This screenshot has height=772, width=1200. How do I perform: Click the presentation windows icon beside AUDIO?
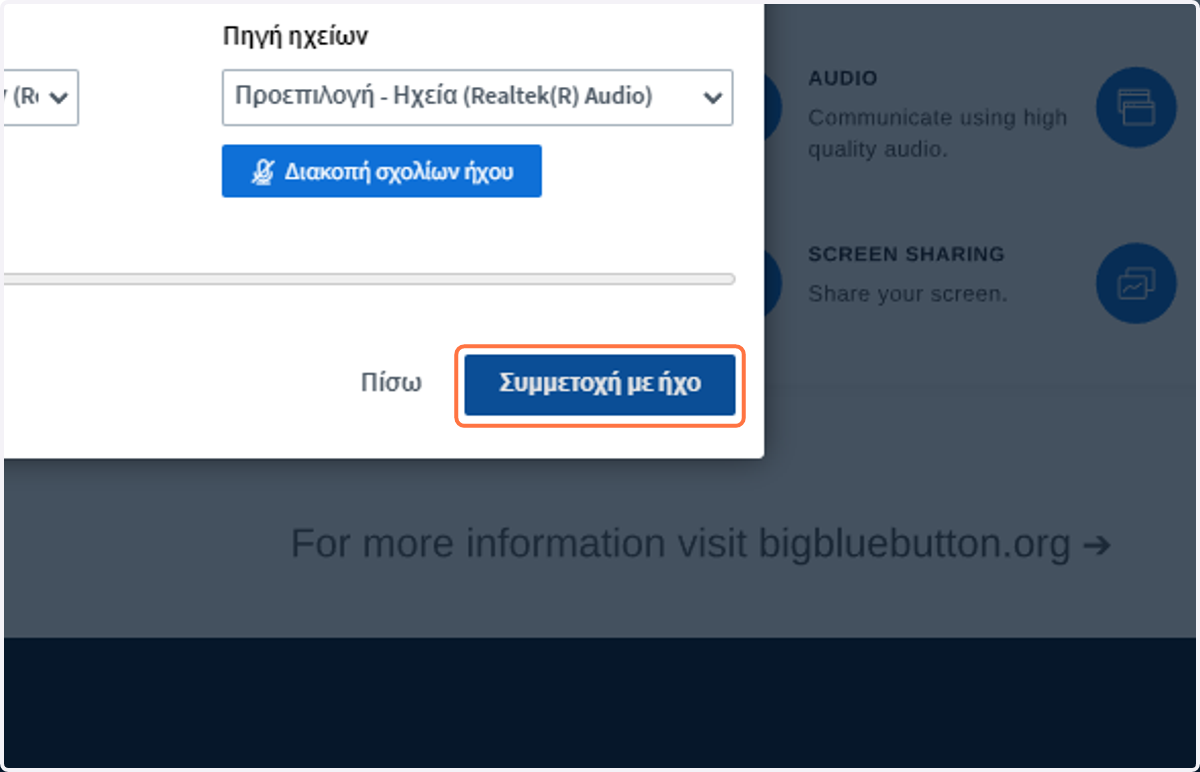tap(1135, 107)
